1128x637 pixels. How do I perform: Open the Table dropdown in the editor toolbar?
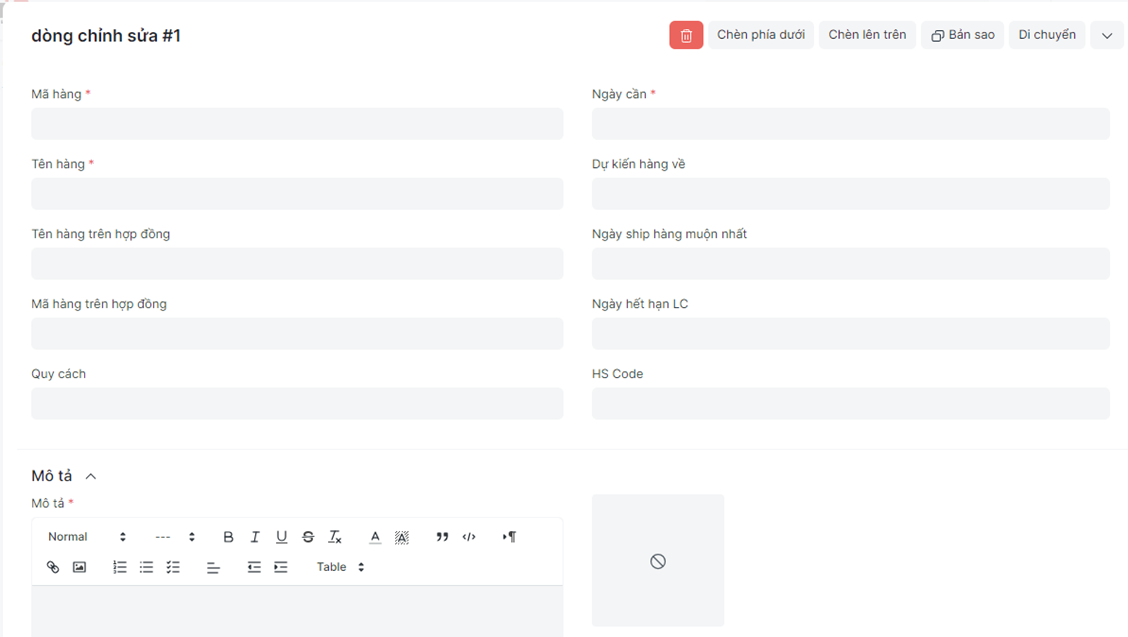click(x=340, y=567)
